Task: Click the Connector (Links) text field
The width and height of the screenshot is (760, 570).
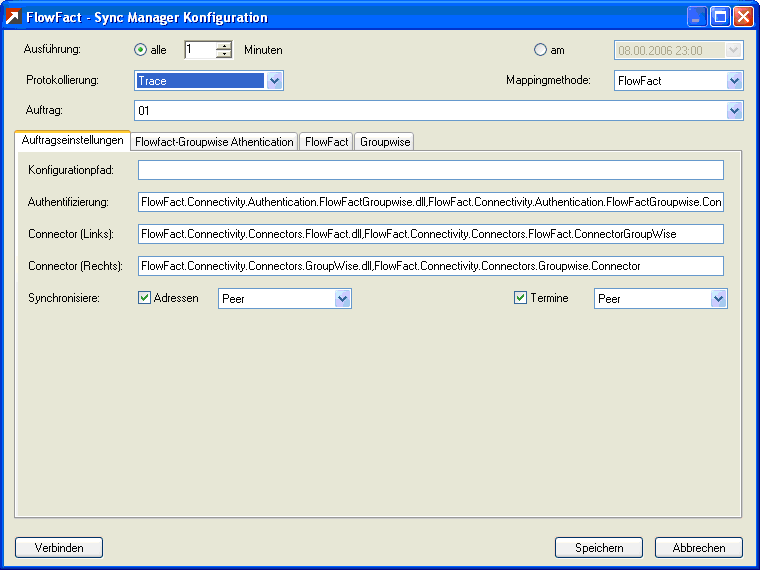Action: [430, 234]
